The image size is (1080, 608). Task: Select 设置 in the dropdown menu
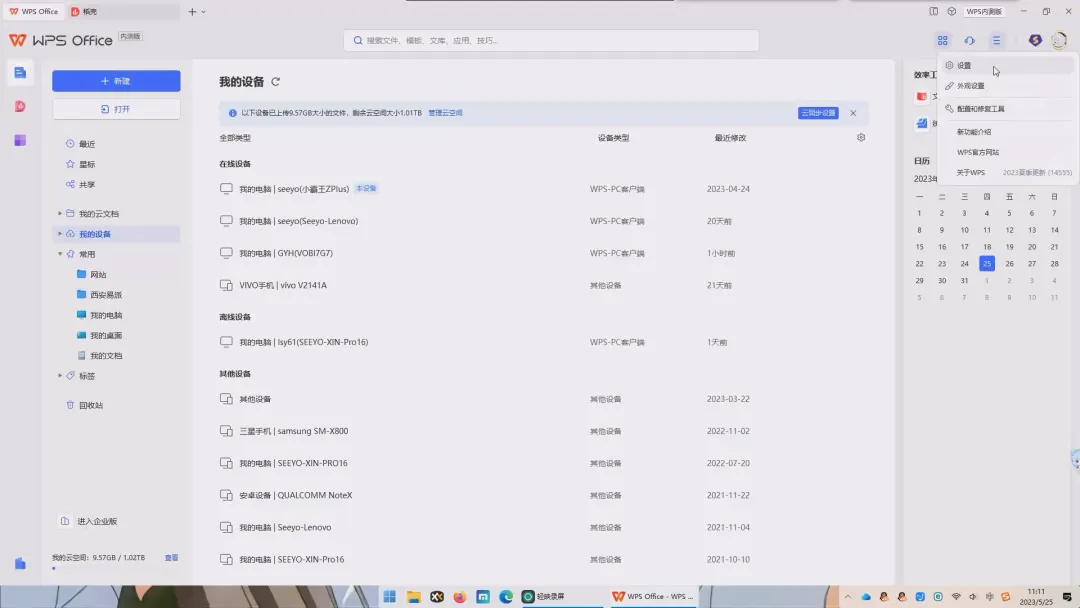(1006, 65)
